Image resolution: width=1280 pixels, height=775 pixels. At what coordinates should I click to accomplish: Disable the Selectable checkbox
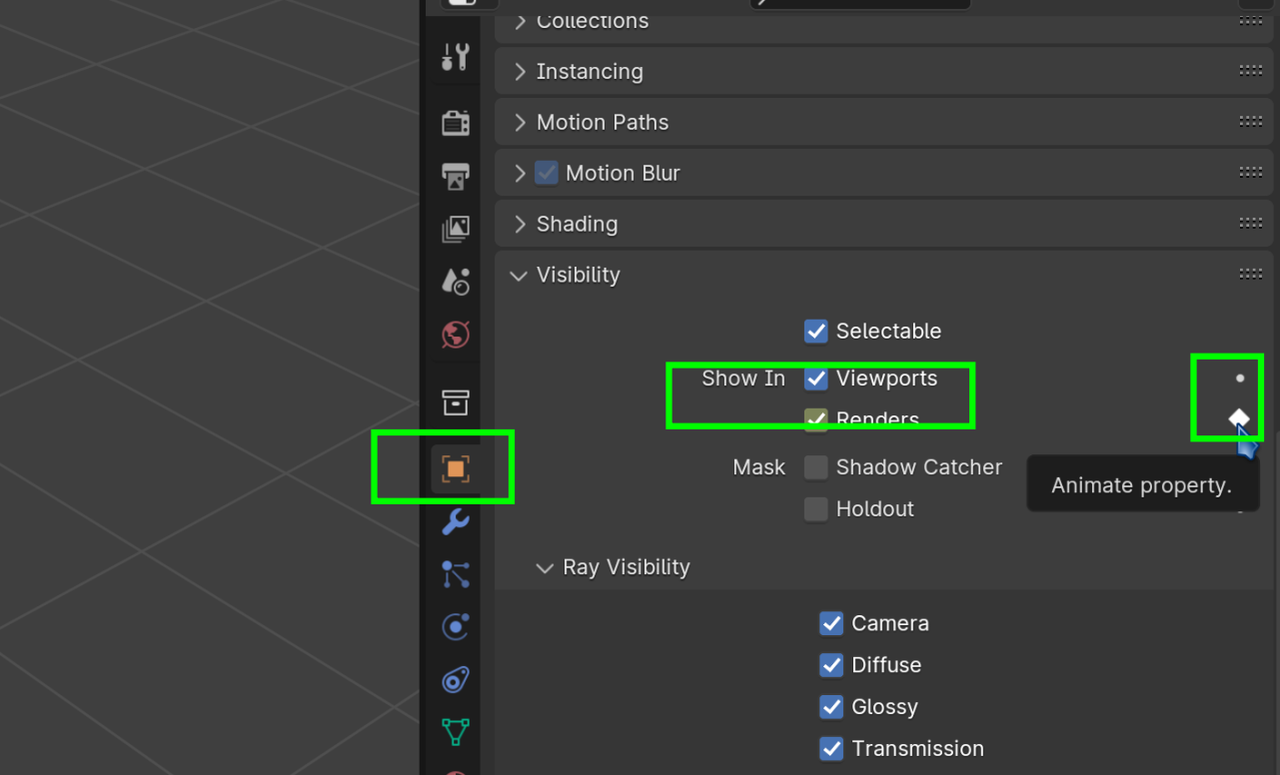click(816, 331)
